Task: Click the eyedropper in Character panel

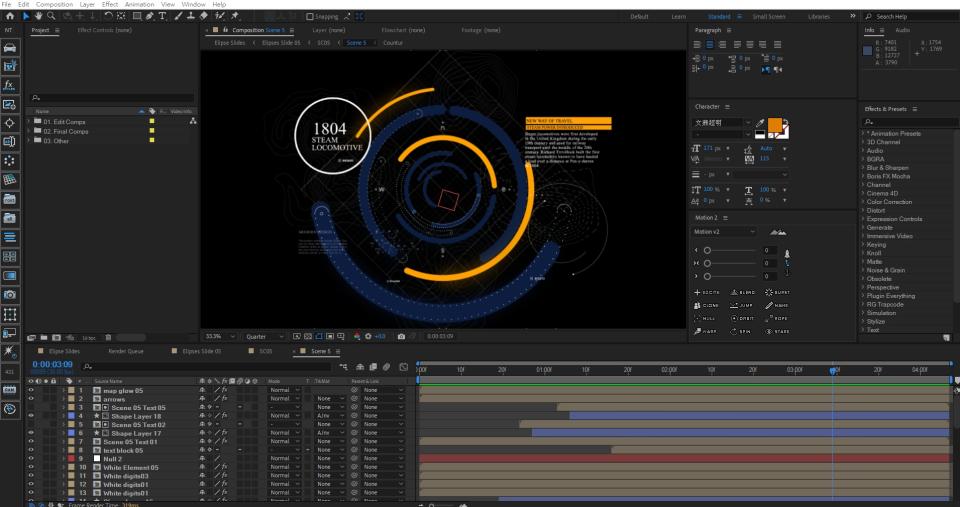Action: (760, 122)
